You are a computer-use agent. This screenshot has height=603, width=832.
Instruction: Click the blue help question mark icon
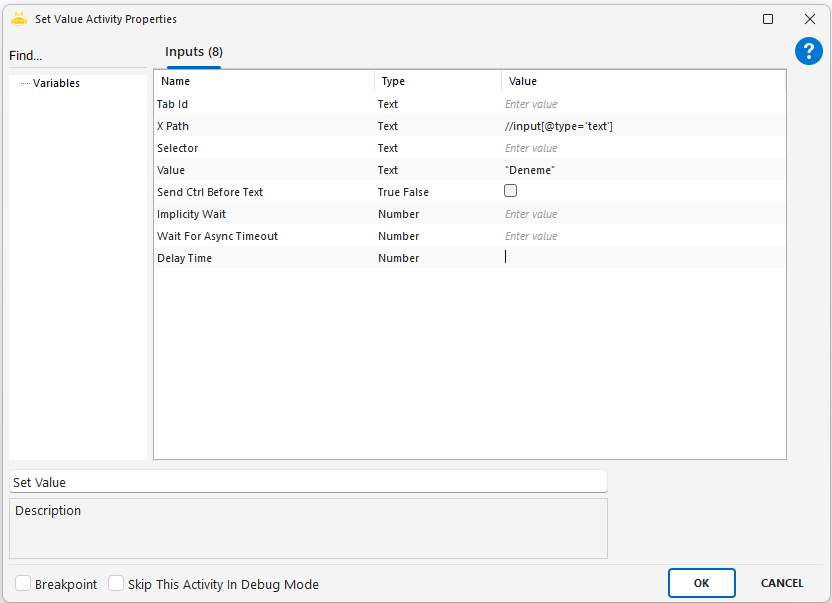pos(808,52)
